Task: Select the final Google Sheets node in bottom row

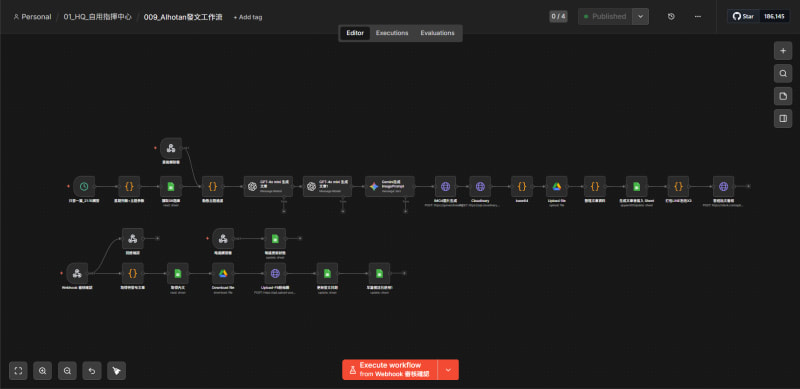Action: click(379, 274)
